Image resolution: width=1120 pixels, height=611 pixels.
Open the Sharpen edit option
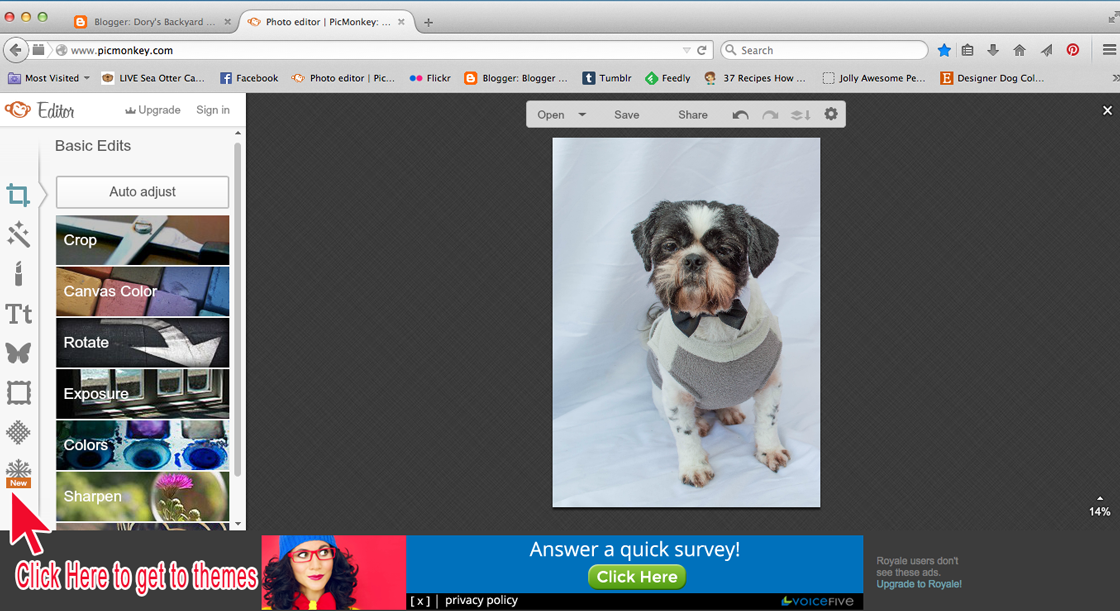pyautogui.click(x=142, y=496)
